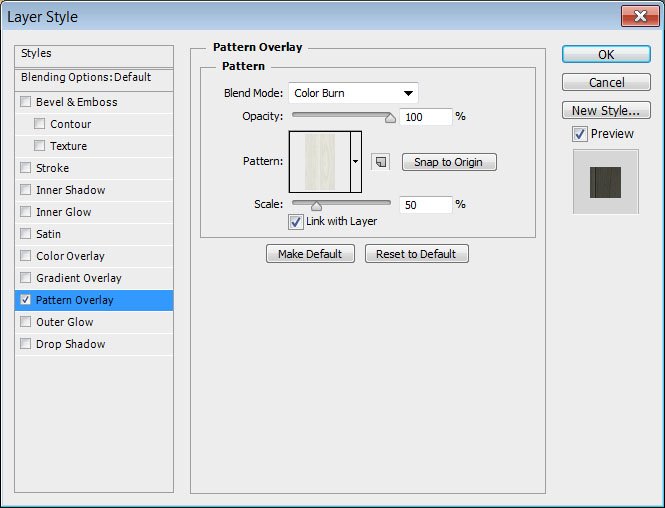This screenshot has height=508, width=665.
Task: Click the wood pattern thumbnail swatch
Action: click(x=319, y=161)
